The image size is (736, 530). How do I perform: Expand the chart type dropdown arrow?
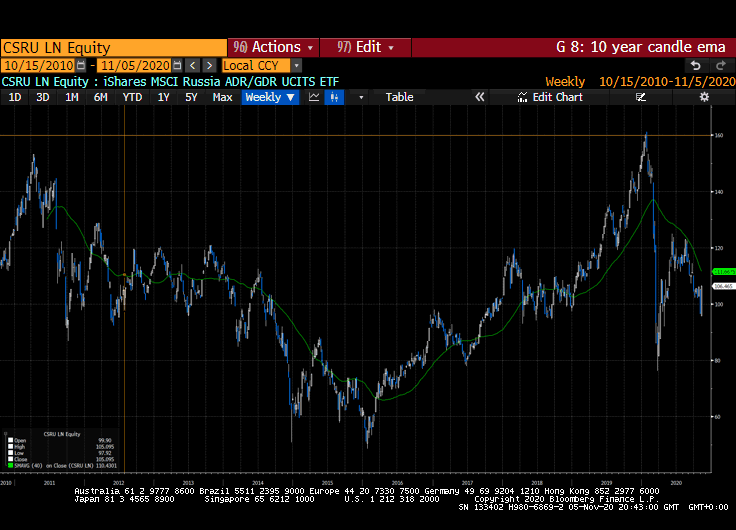pyautogui.click(x=361, y=97)
